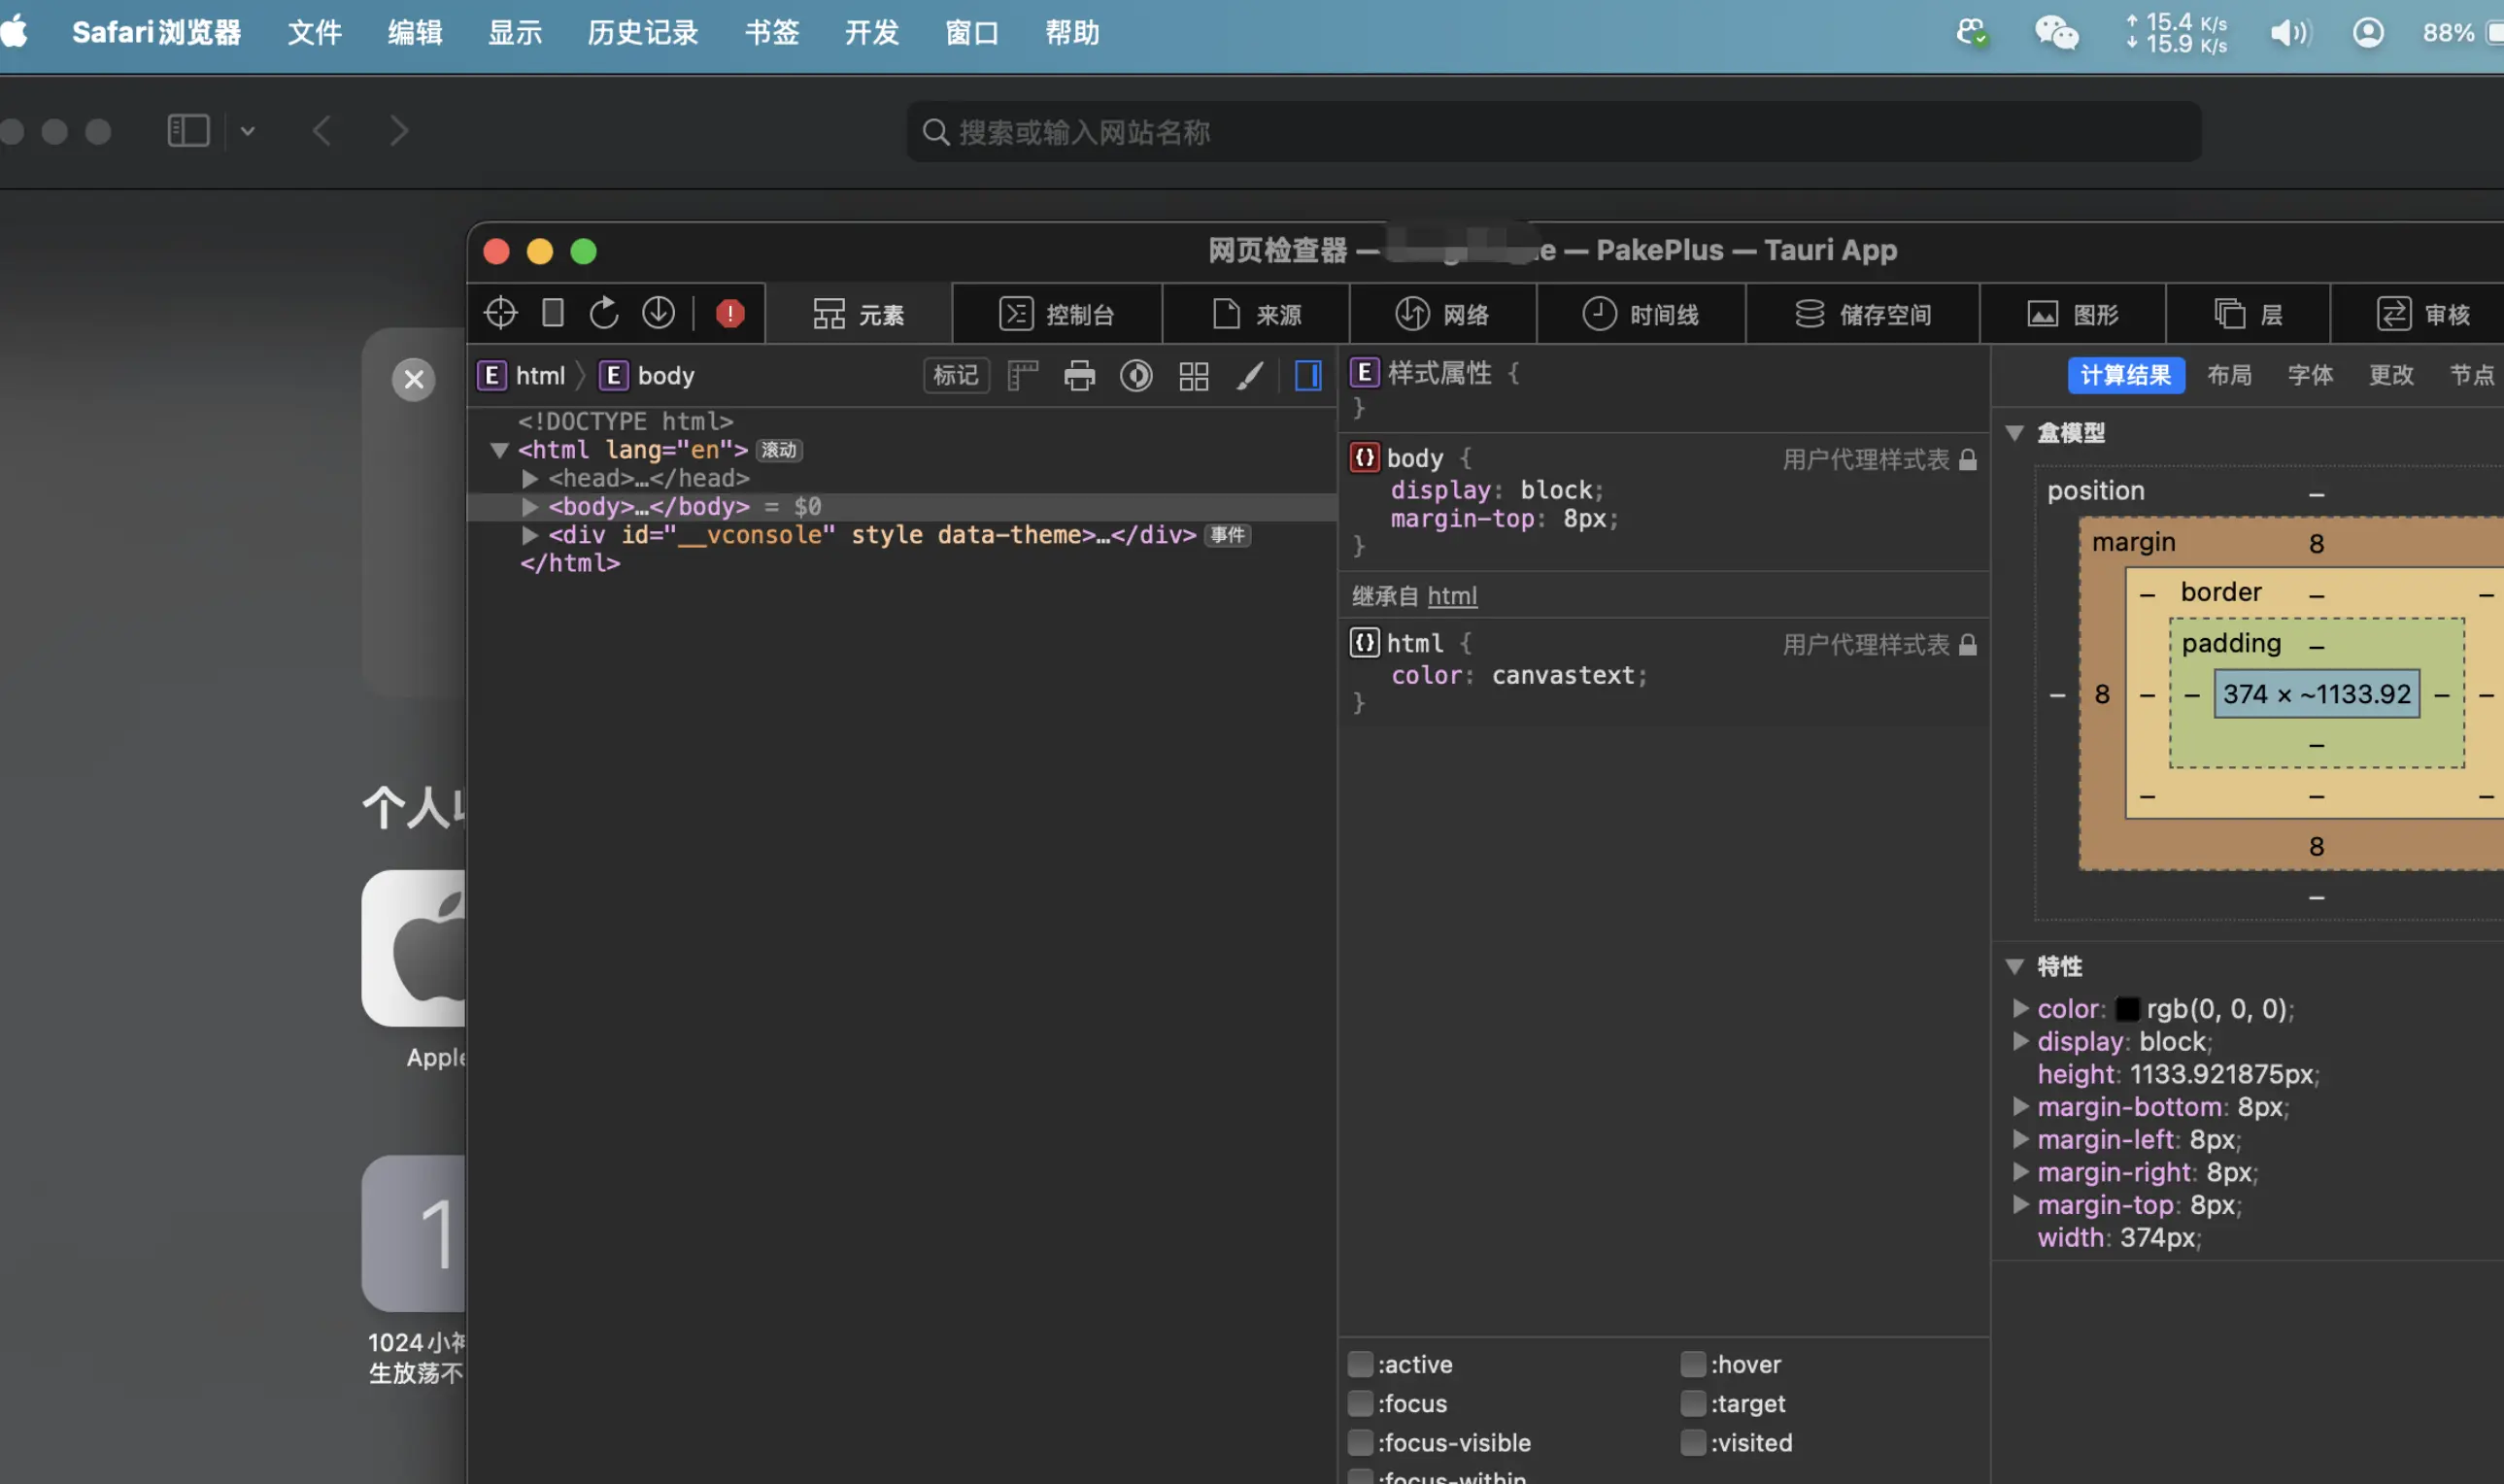Screen dimensions: 2504x1484
Task: Toggle the rulers icon in the DOM toolbar
Action: (1022, 376)
